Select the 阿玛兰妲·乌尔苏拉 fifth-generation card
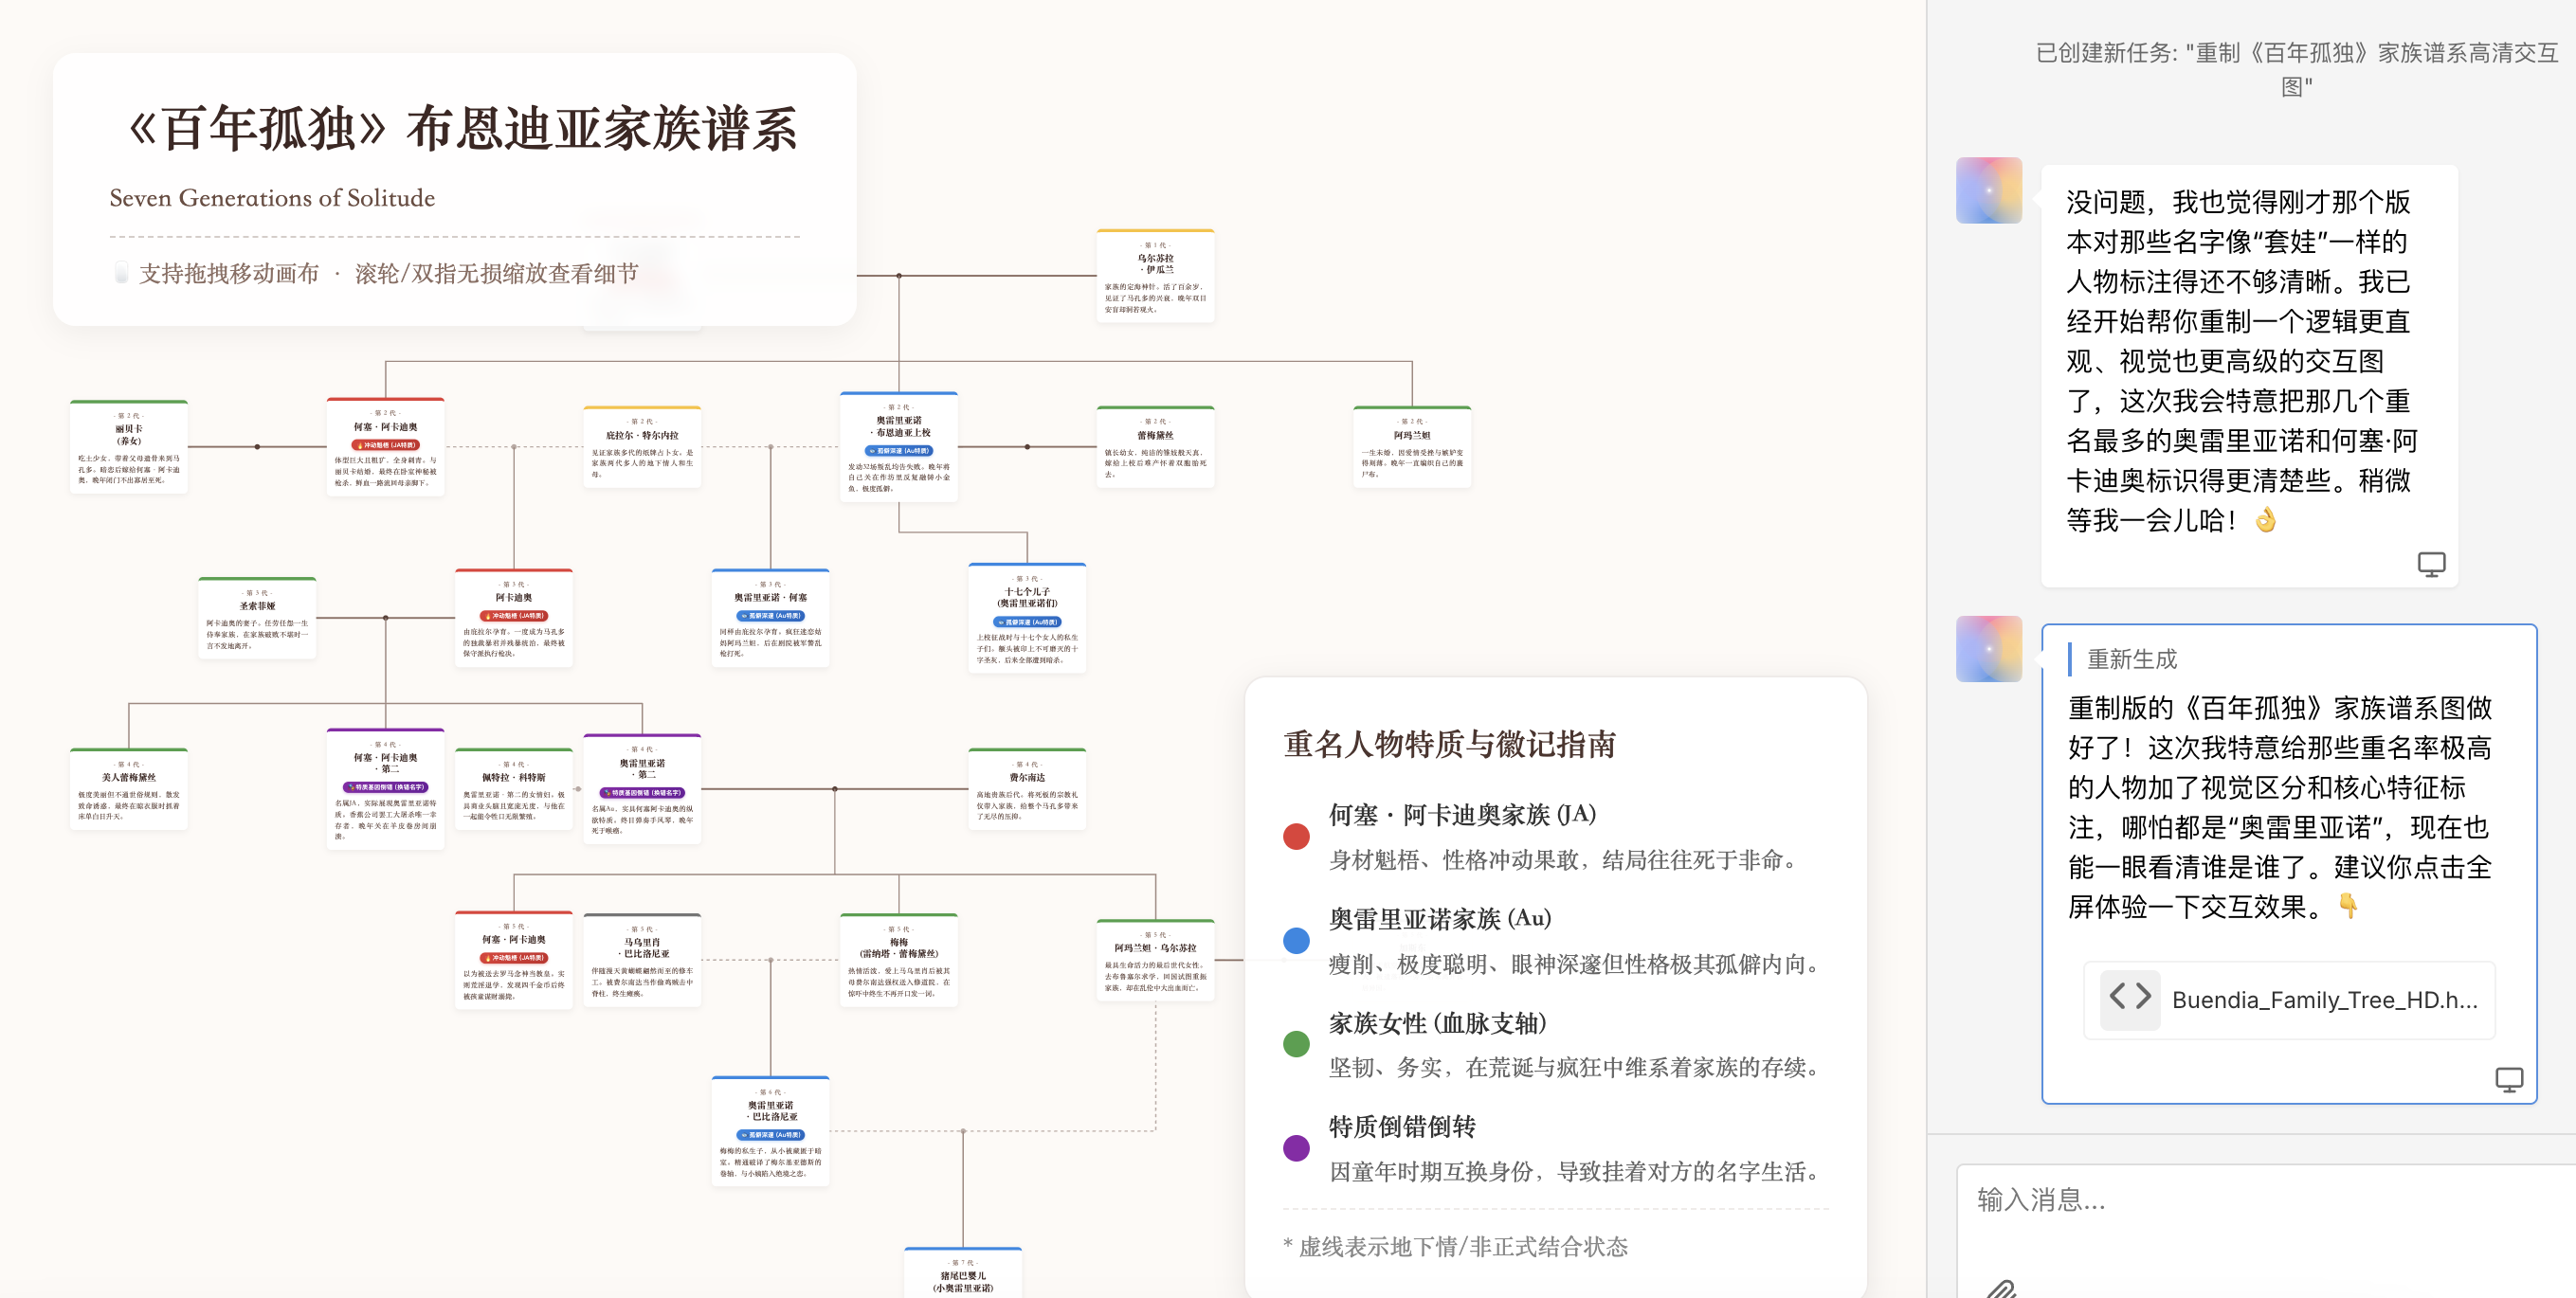This screenshot has height=1298, width=2576. (1155, 960)
